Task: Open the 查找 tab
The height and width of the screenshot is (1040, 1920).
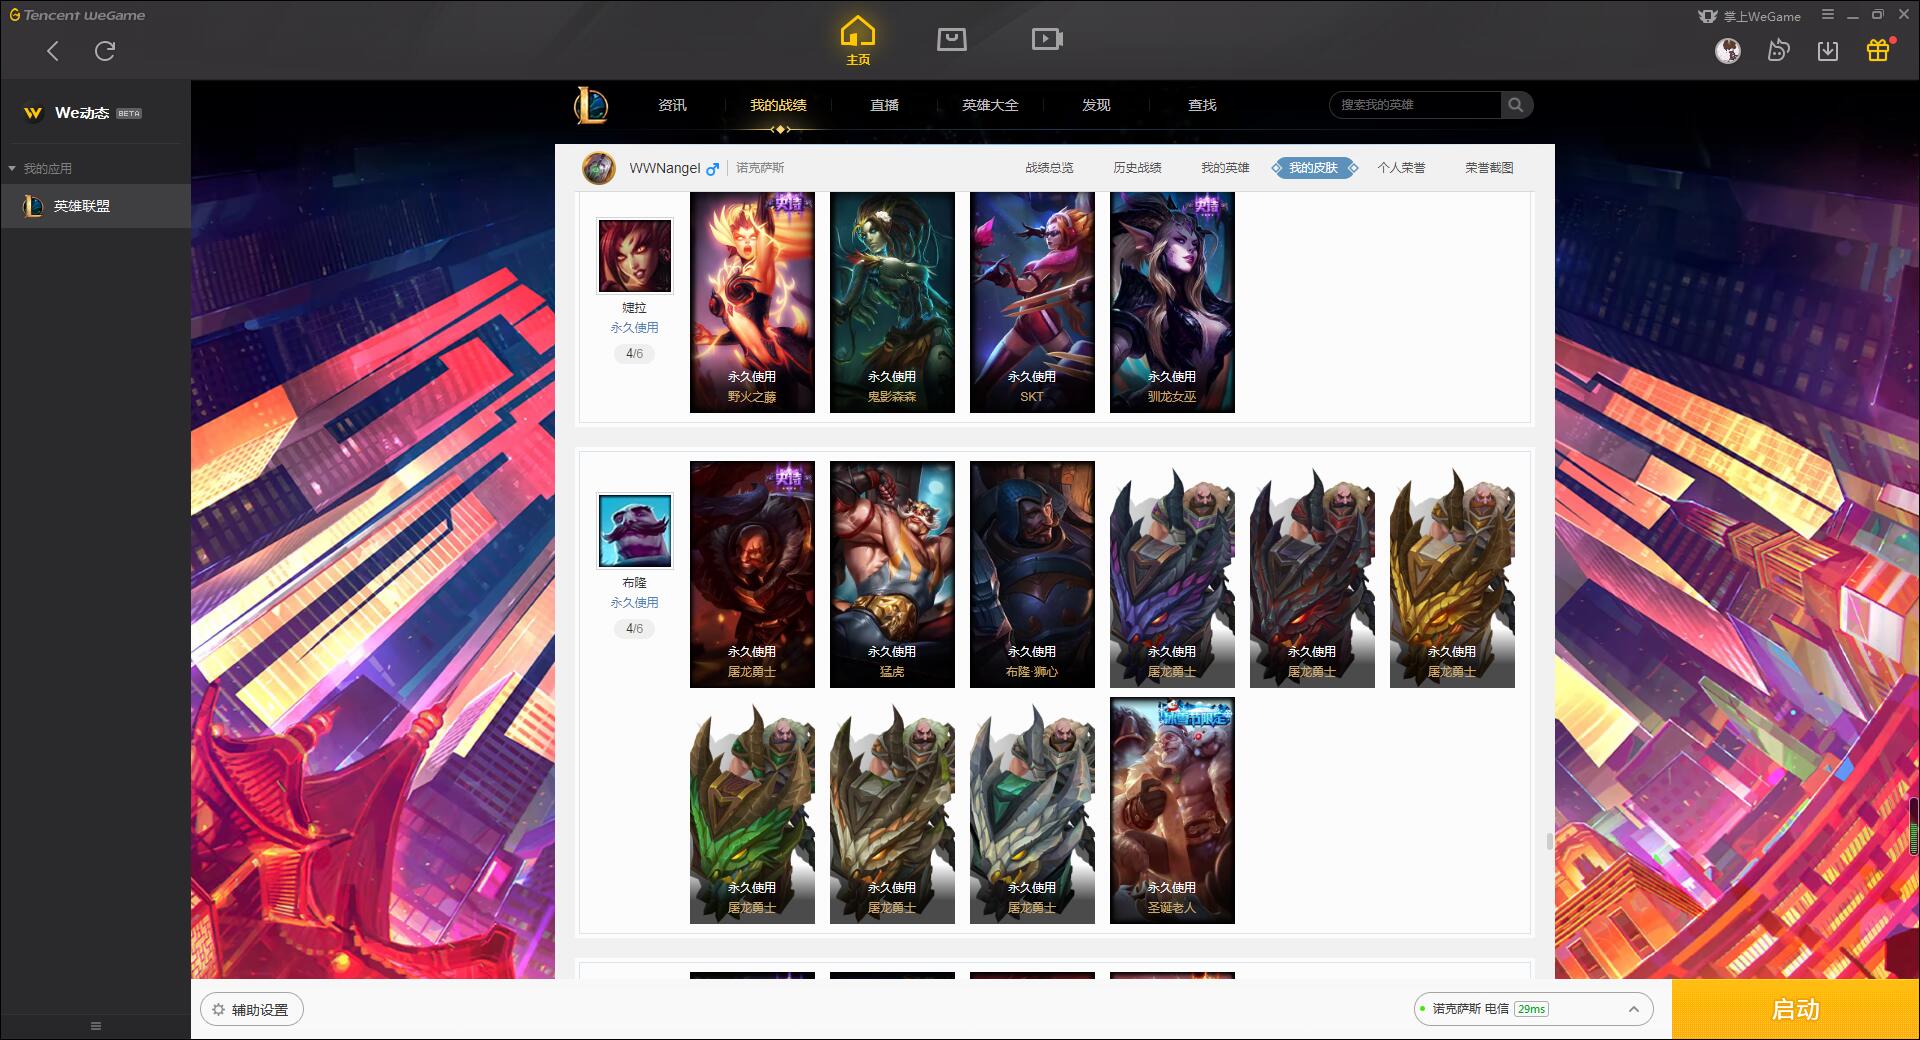Action: pyautogui.click(x=1202, y=105)
